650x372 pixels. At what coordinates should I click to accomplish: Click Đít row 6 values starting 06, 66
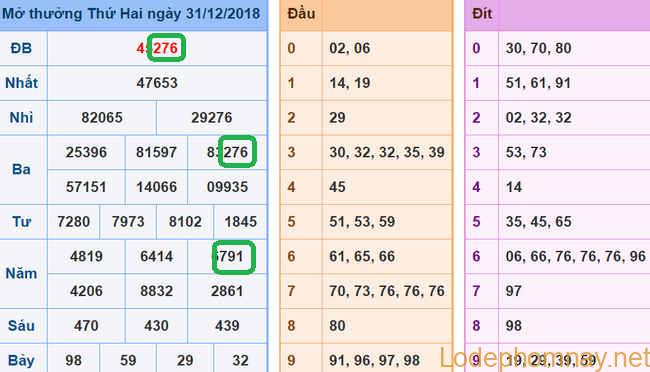pos(575,256)
